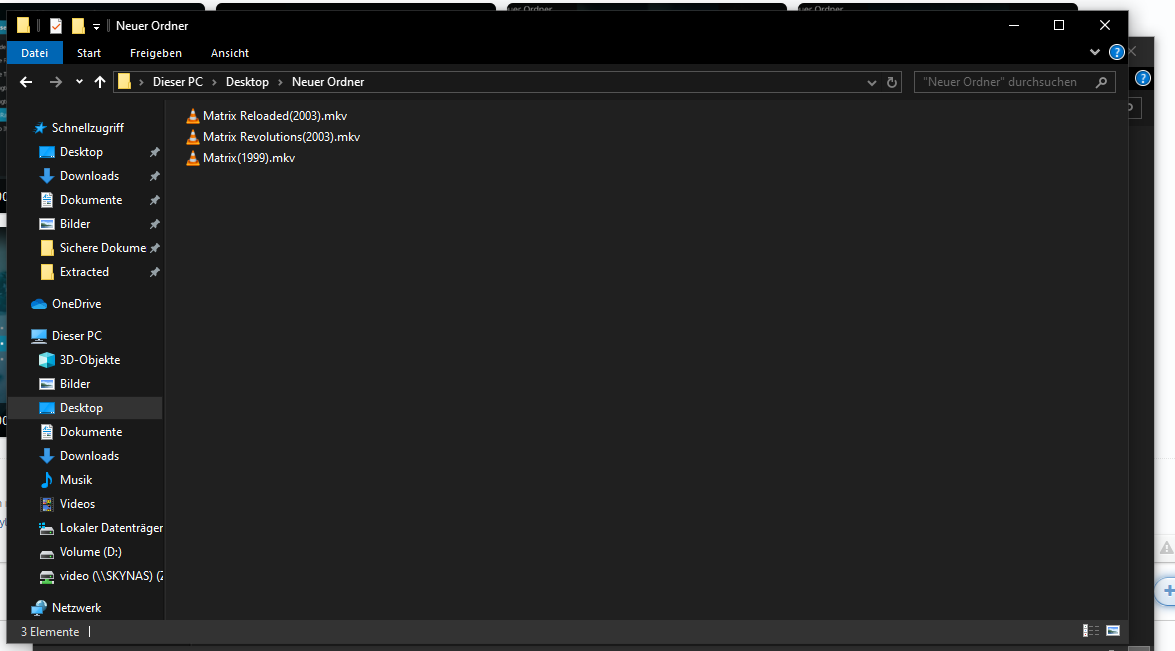
Task: Open the 3D-Objekte cube icon
Action: pyautogui.click(x=46, y=360)
